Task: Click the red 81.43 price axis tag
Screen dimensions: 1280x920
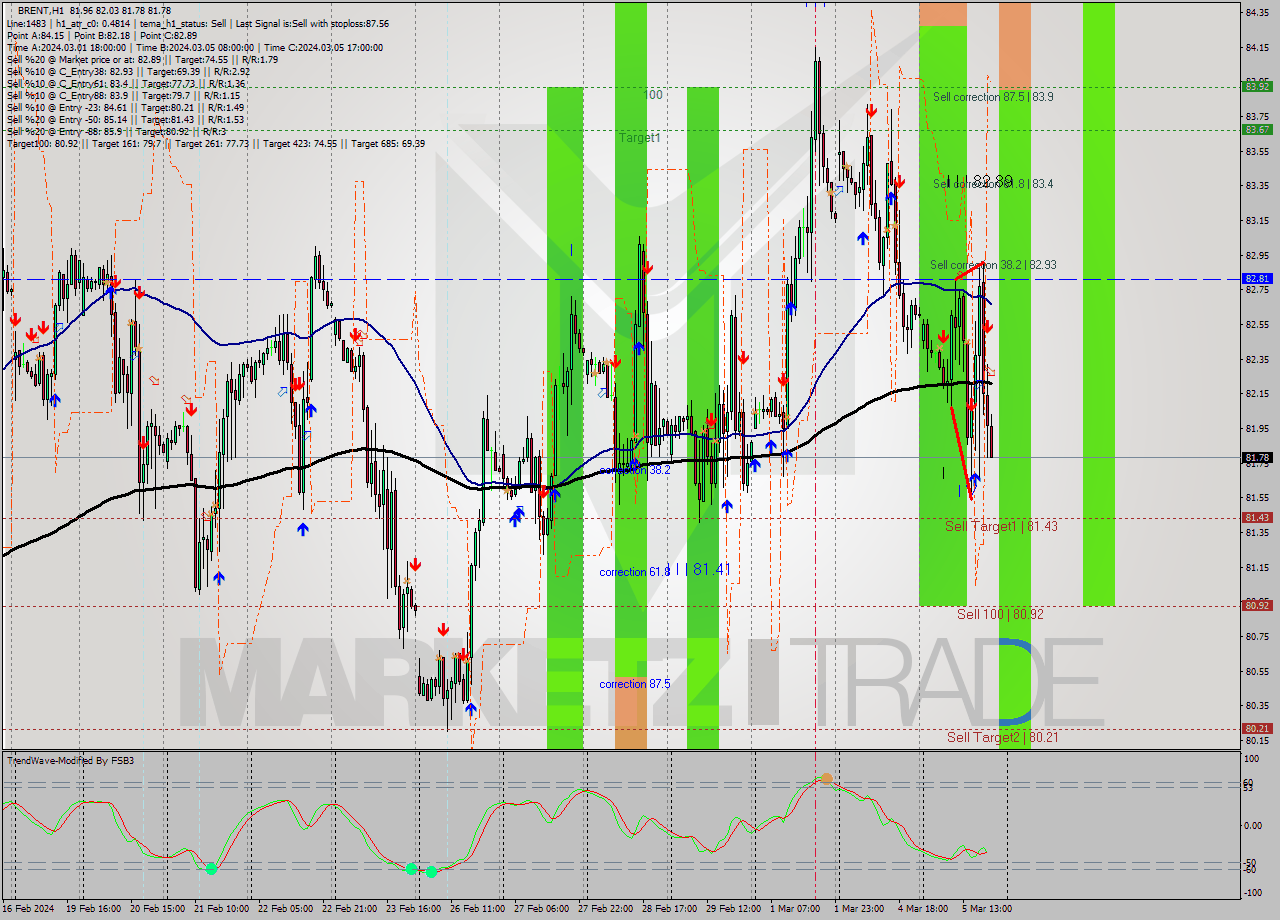Action: 1257,517
